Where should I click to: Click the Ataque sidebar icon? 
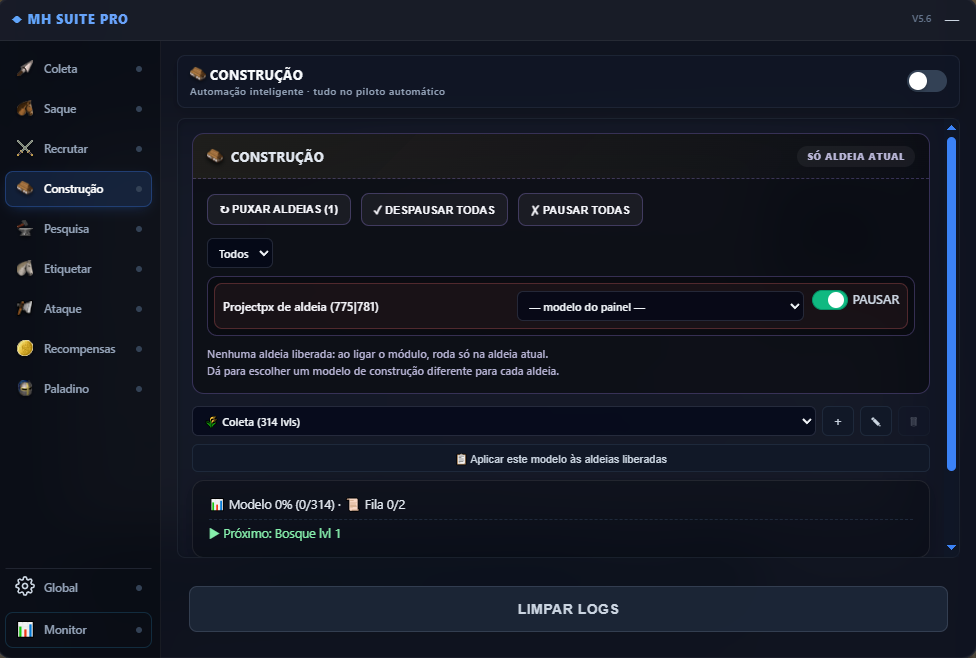tap(25, 308)
